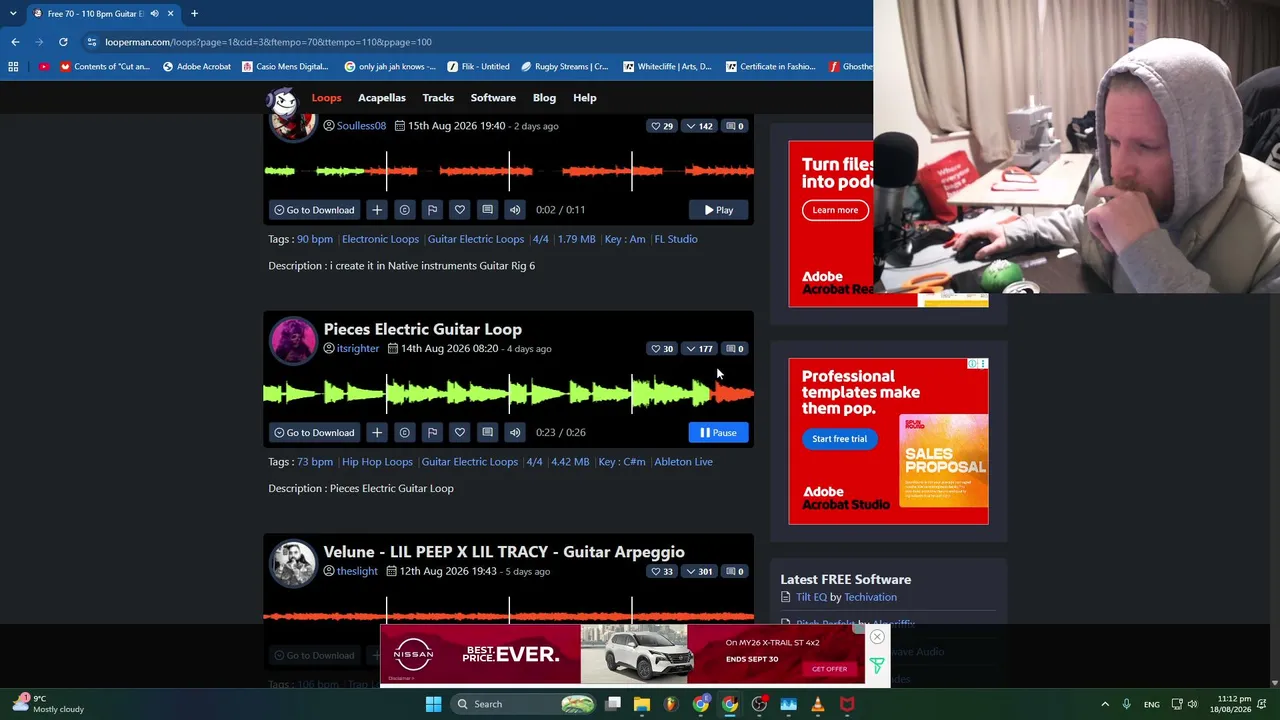Click the 33 likes heart counter
This screenshot has width=1280, height=720.
pyautogui.click(x=662, y=572)
